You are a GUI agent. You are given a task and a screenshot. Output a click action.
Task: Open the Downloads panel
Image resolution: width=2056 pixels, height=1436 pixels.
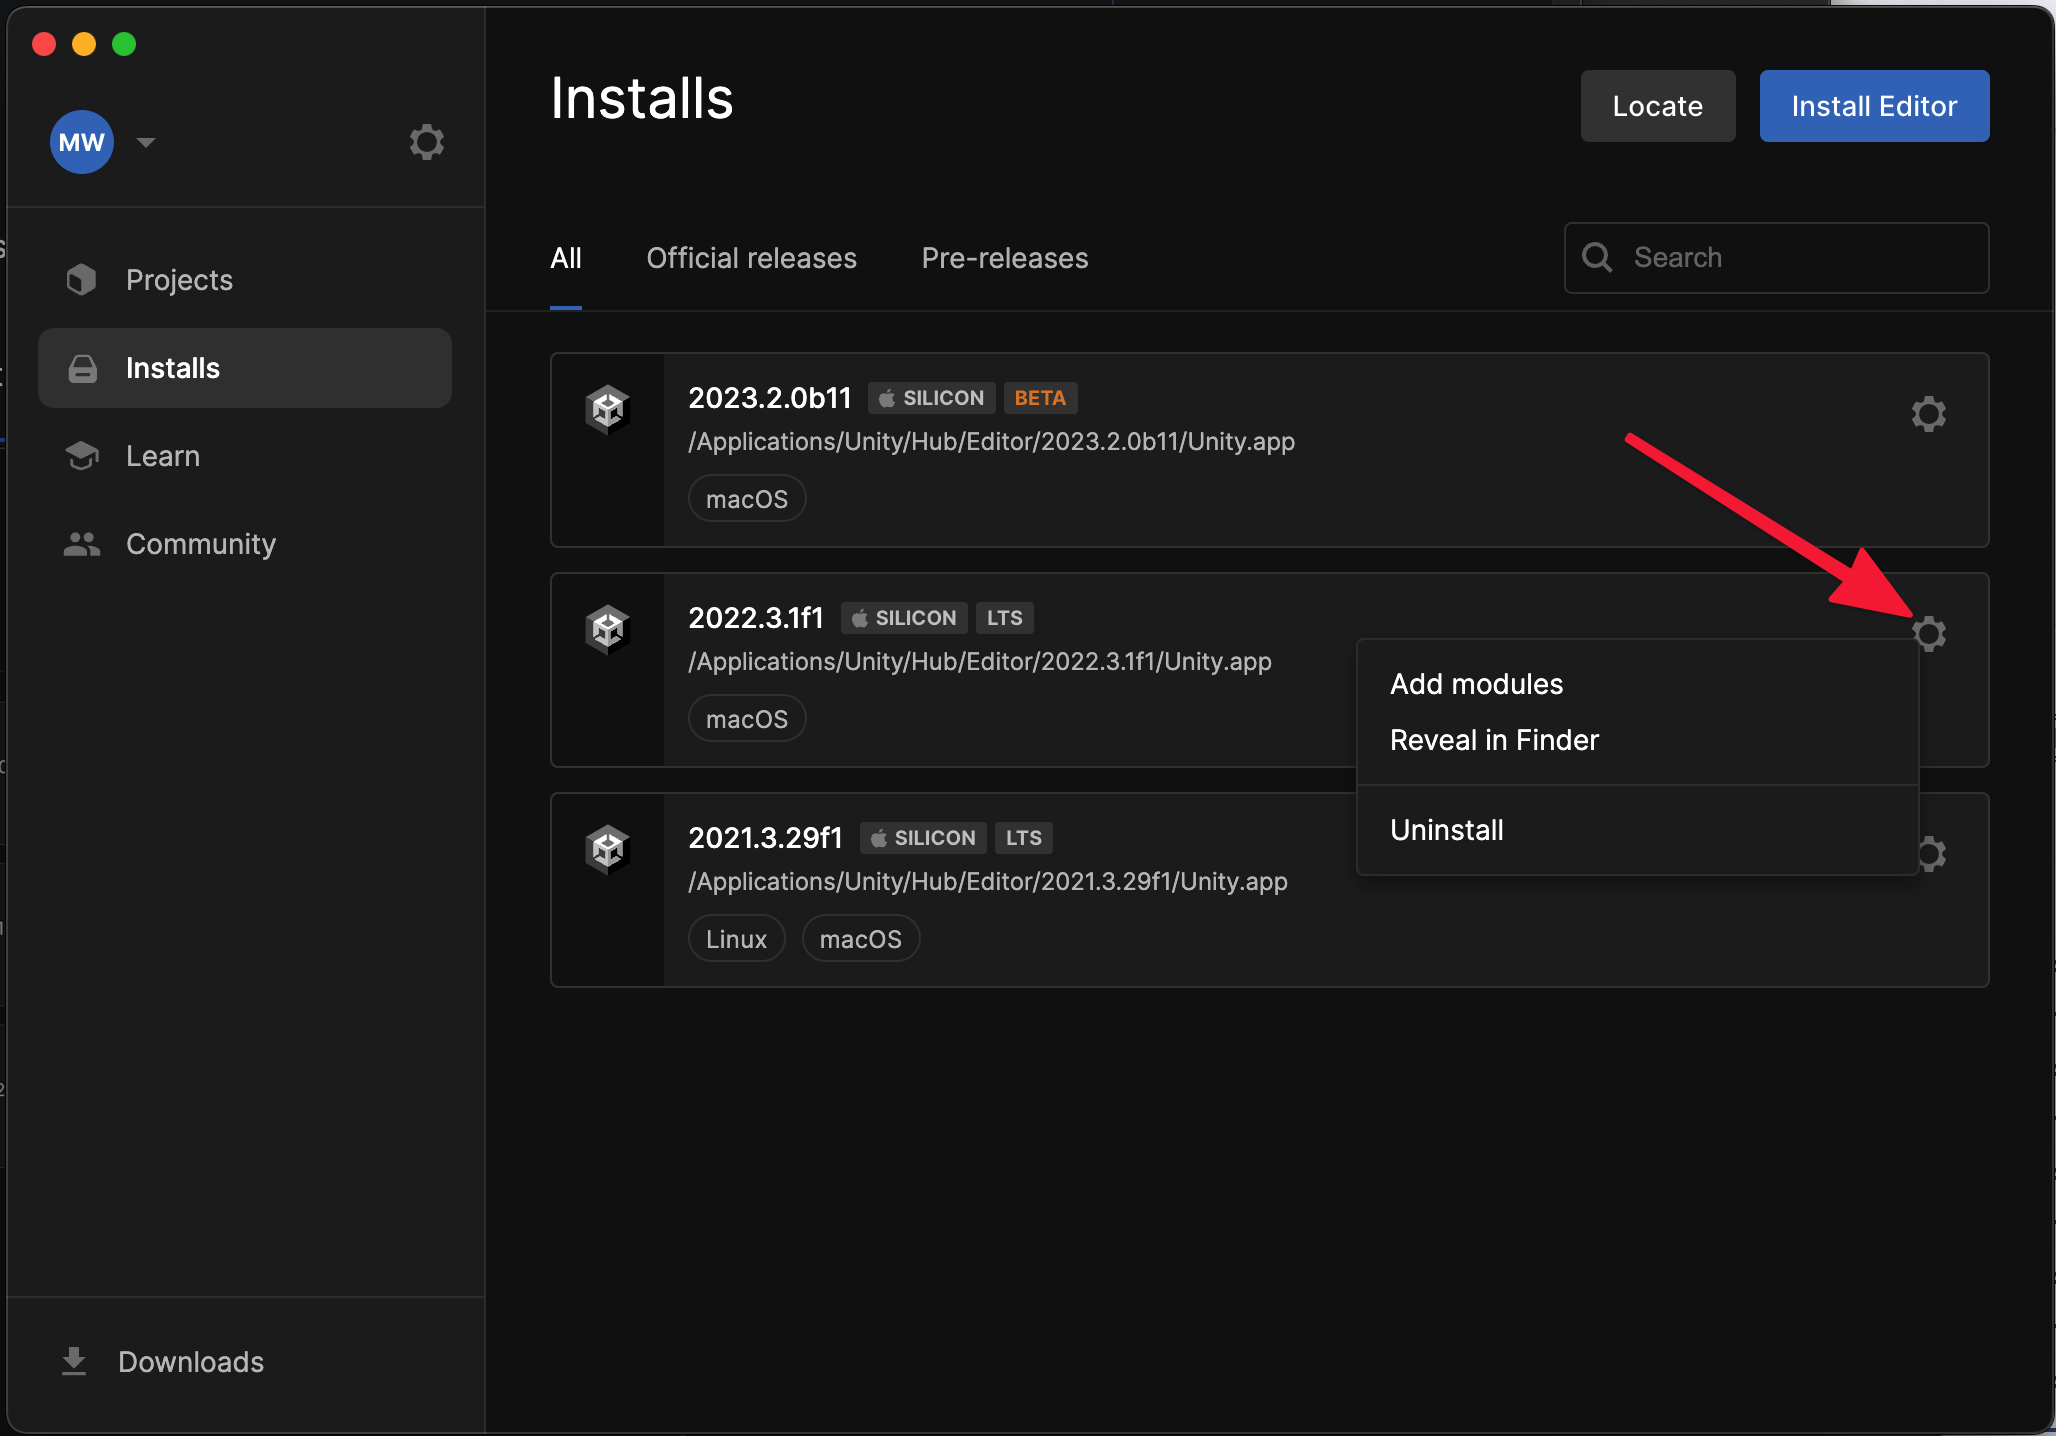click(190, 1362)
